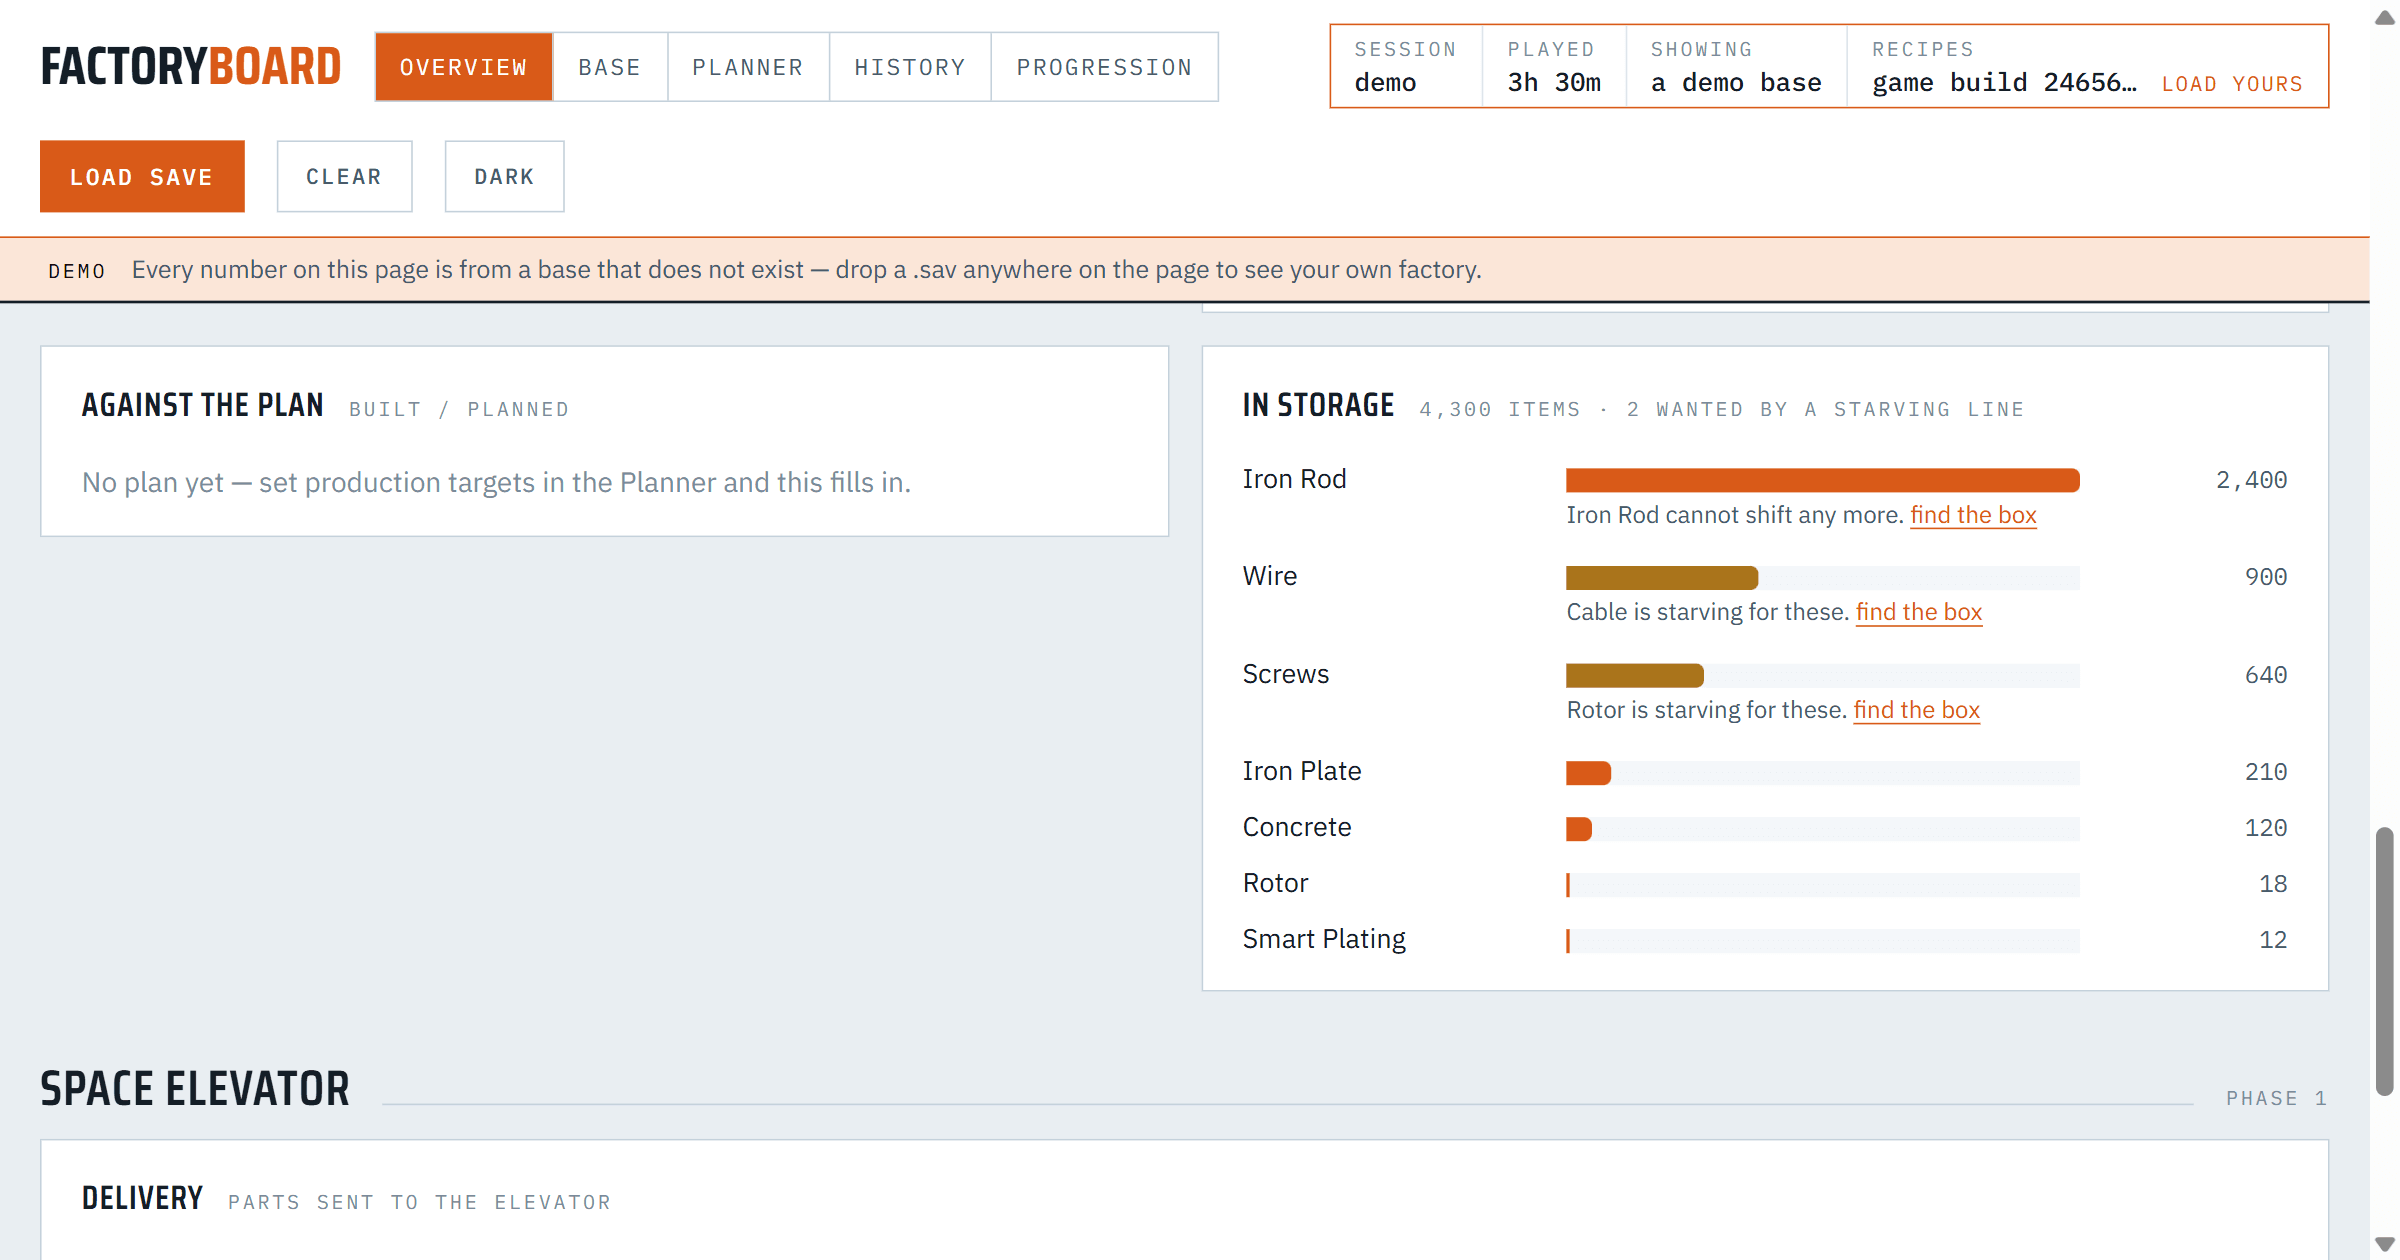Follow find the box link under Wire
This screenshot has width=2400, height=1260.
point(1919,612)
